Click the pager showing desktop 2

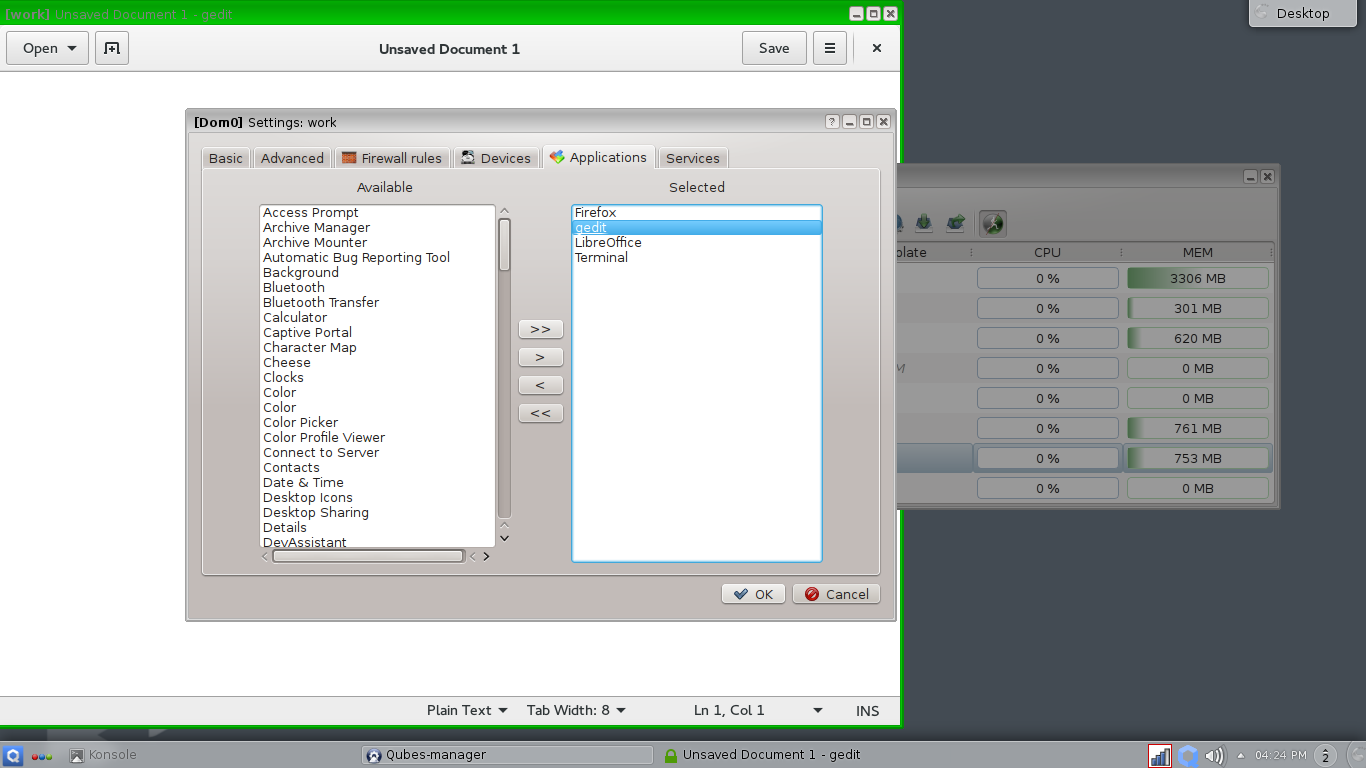pyautogui.click(x=1325, y=756)
